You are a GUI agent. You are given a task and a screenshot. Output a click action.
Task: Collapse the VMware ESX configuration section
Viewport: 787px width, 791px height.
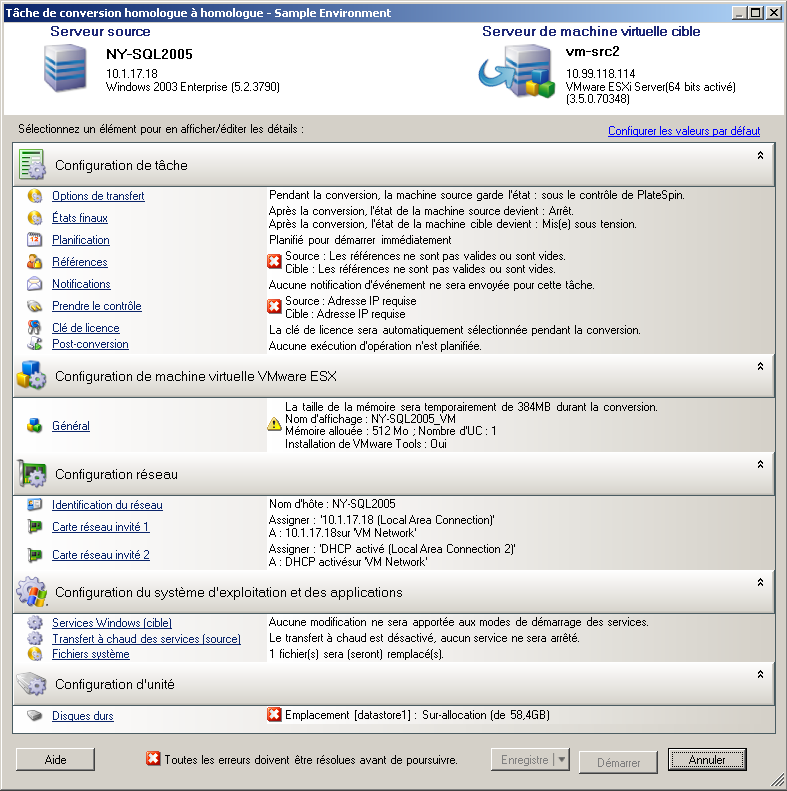tap(760, 366)
